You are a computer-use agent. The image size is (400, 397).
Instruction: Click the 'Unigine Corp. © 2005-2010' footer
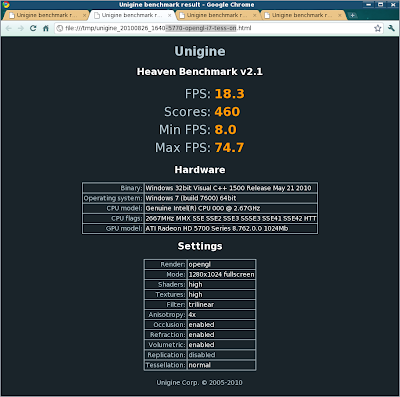[200, 383]
